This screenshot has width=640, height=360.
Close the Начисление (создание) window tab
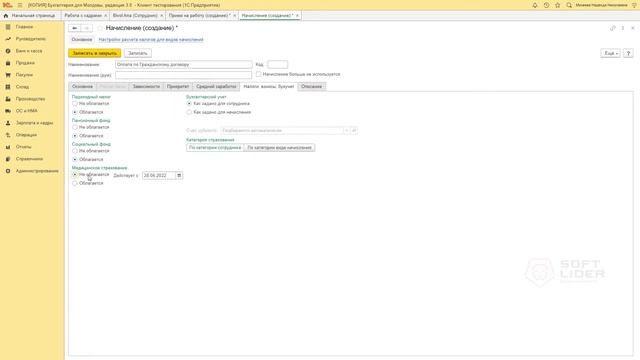coord(297,16)
